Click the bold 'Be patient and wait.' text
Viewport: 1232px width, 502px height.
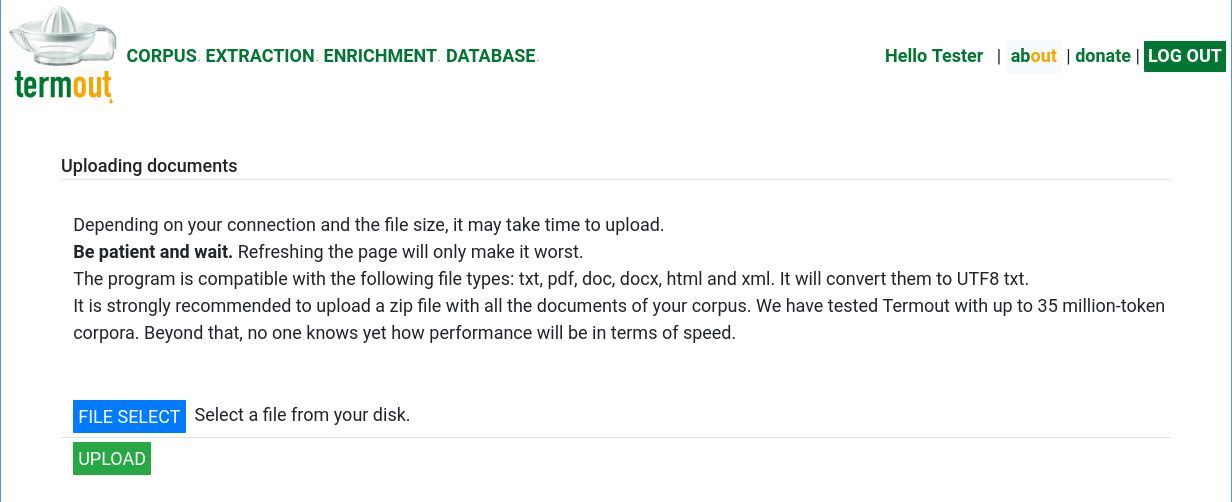(x=153, y=251)
